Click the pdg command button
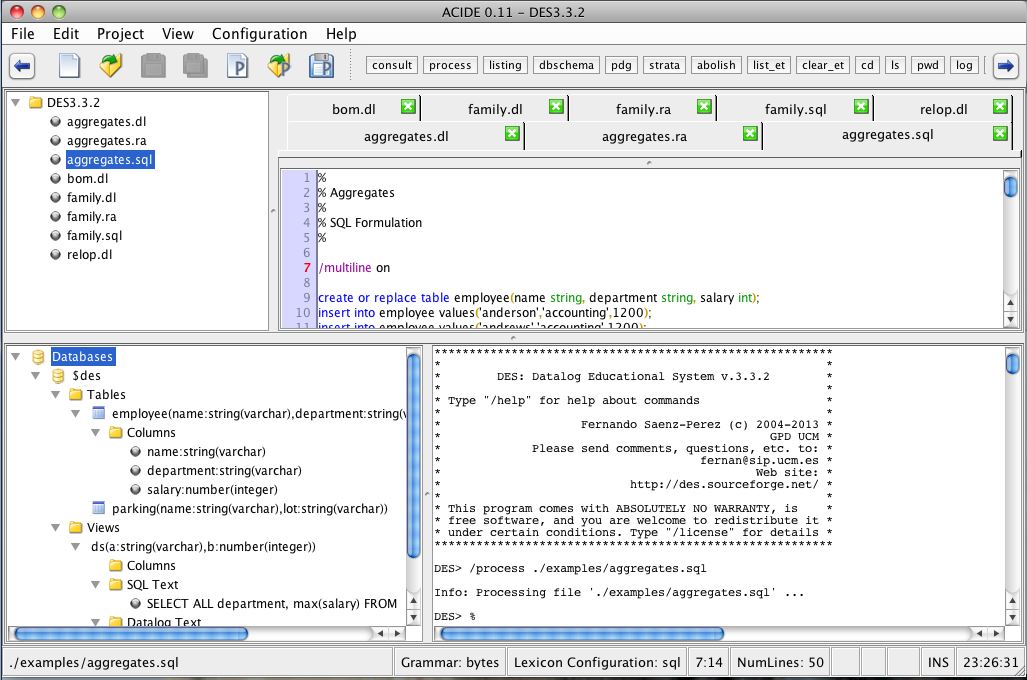Screen dimensions: 1027x680 [x=621, y=65]
